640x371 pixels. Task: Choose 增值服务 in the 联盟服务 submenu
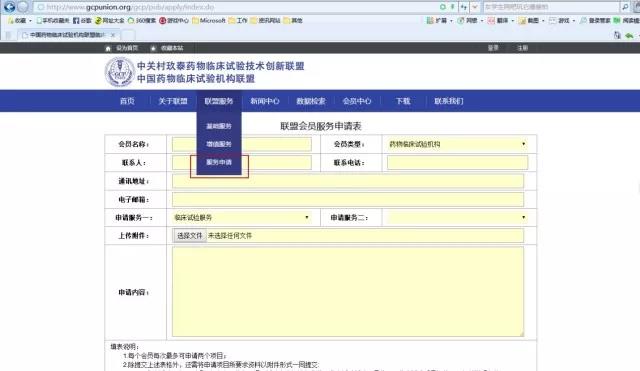pyautogui.click(x=219, y=144)
